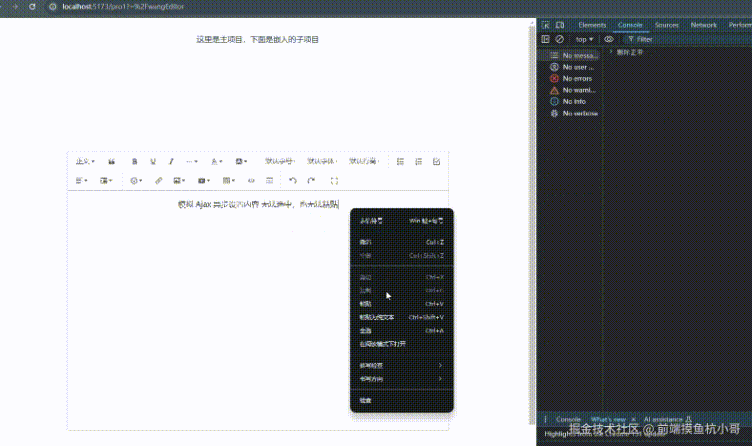
Task: Choose the inspect entry at the bottom of the context menu
Action: 401,401
